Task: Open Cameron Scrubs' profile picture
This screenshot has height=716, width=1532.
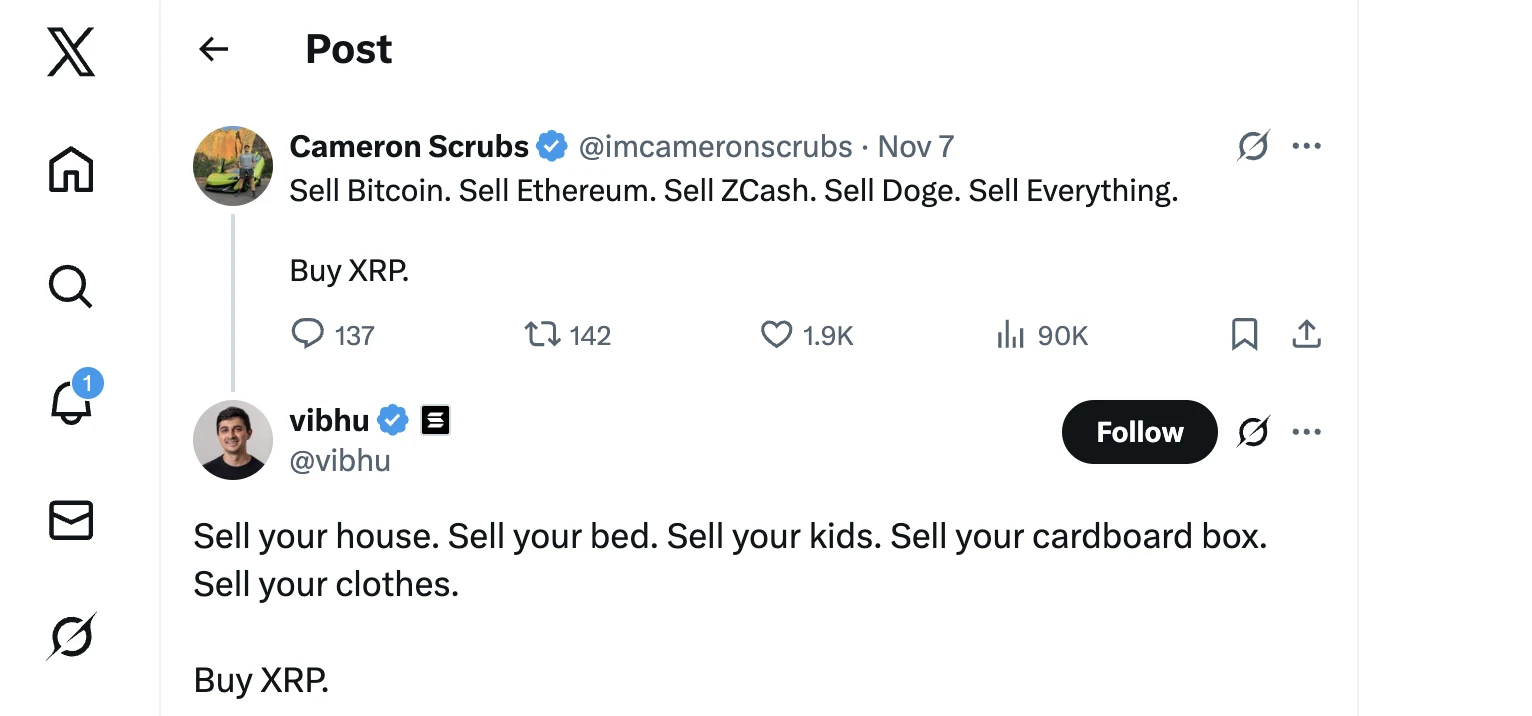Action: click(232, 165)
